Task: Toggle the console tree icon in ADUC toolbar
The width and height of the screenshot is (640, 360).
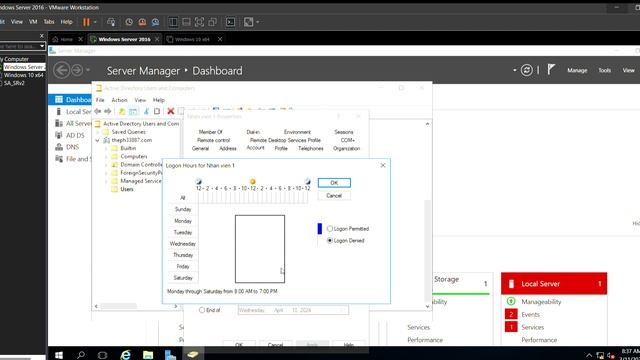Action: pos(133,111)
